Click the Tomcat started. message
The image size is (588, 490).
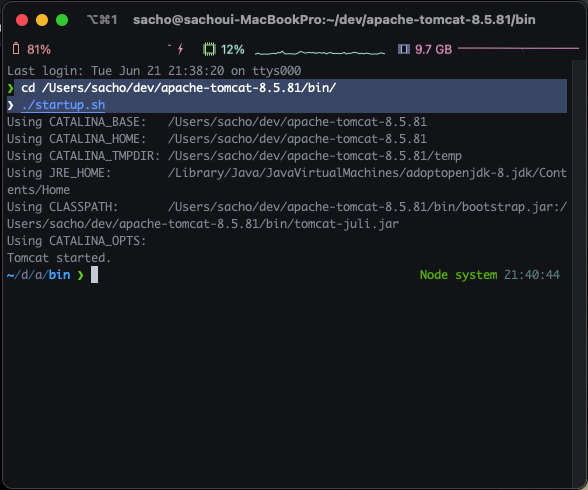pos(59,258)
